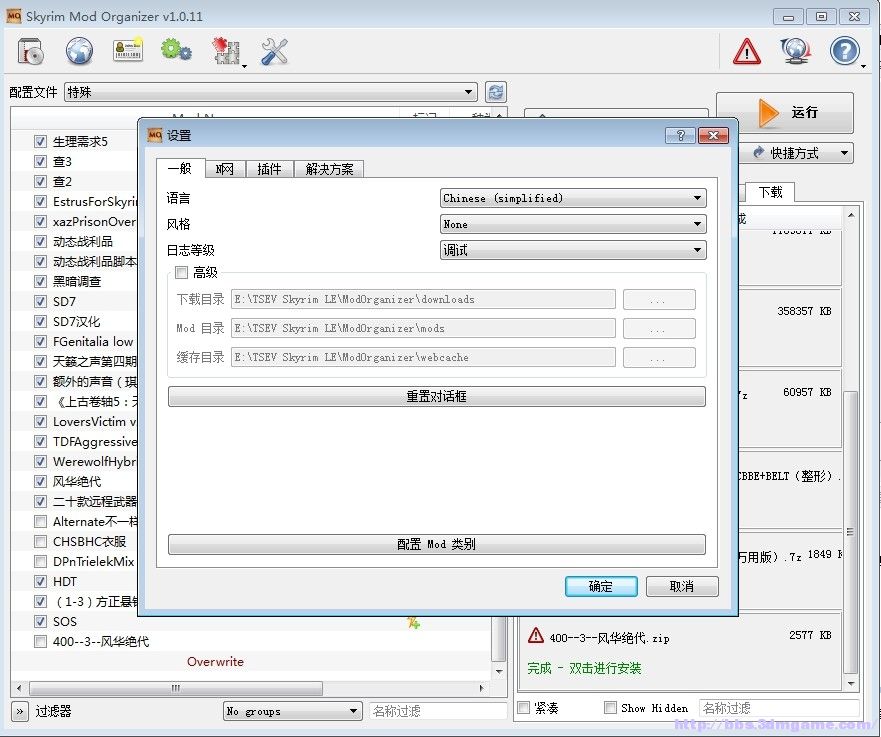The width and height of the screenshot is (881, 737).
Task: Click the 配置 Mod 类别 button
Action: pyautogui.click(x=437, y=544)
